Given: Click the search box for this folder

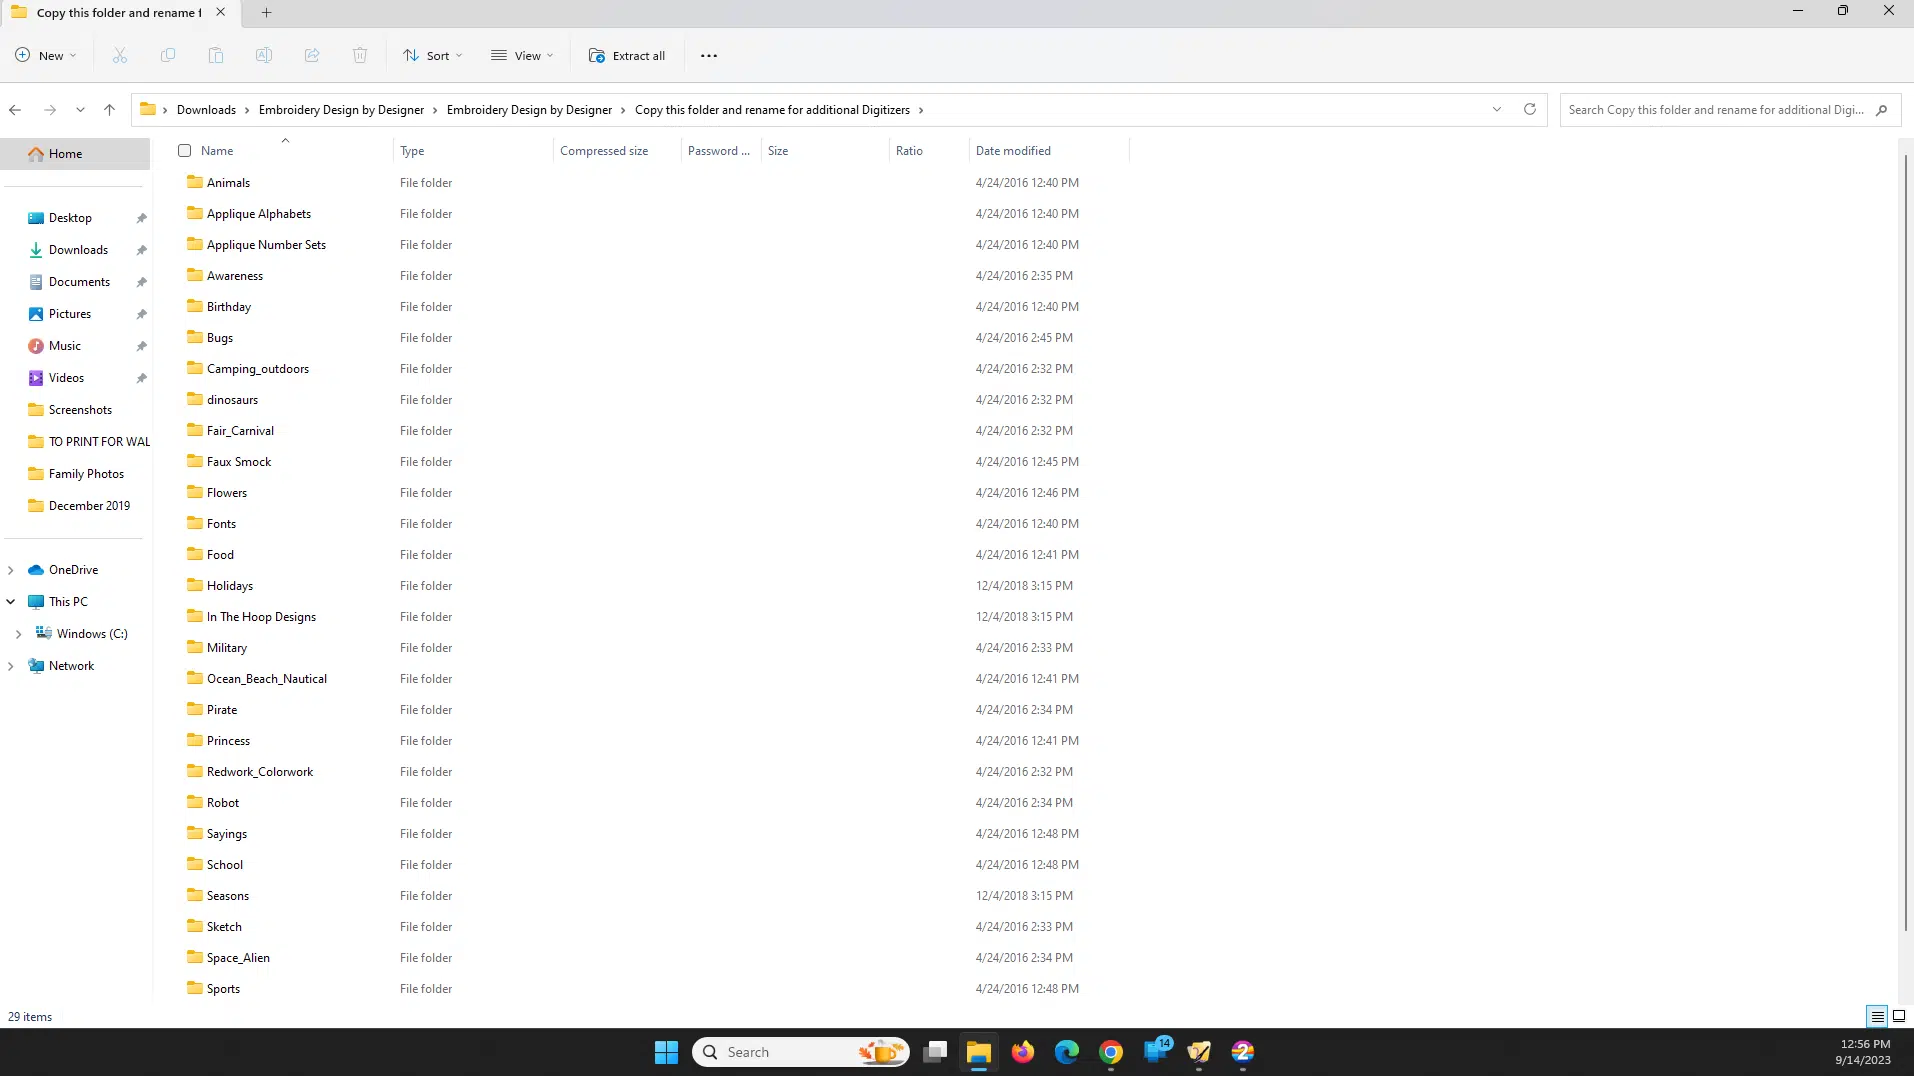Looking at the screenshot, I should 1715,110.
